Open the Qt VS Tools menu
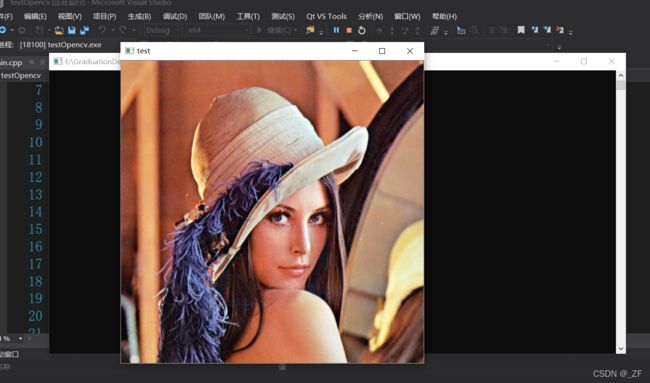This screenshot has width=650, height=383. (x=326, y=17)
